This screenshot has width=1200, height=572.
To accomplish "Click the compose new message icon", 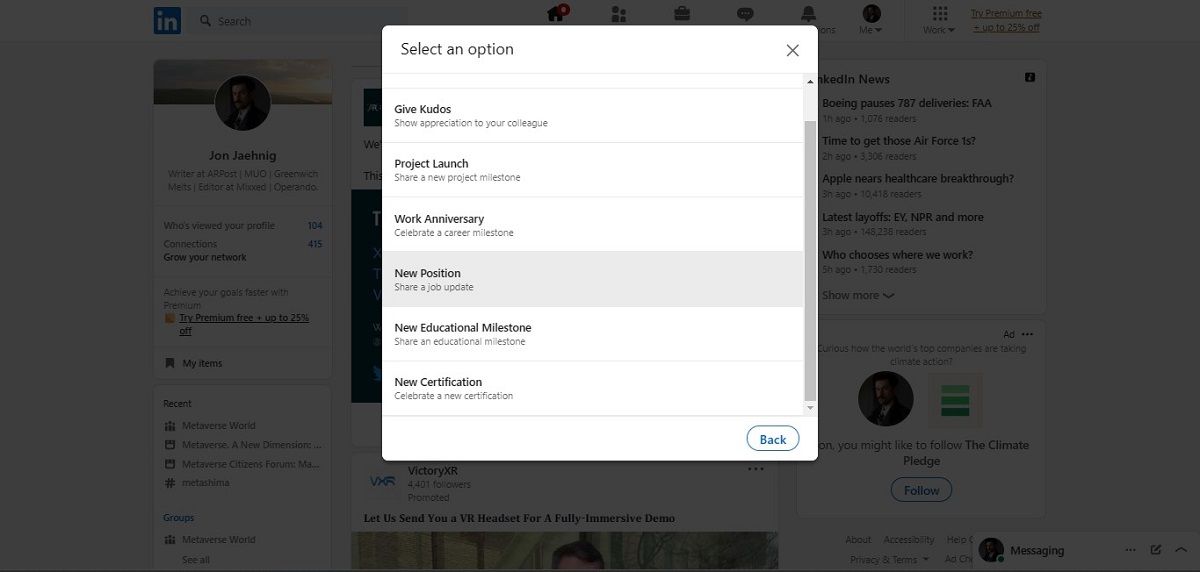I will (x=1156, y=550).
